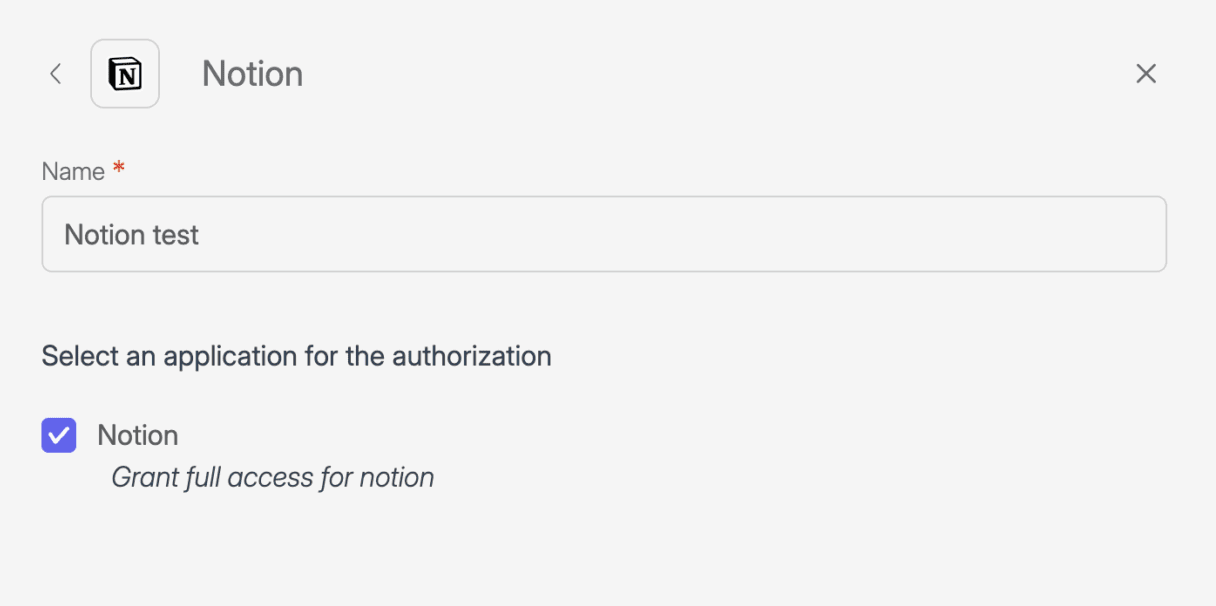The image size is (1216, 606).
Task: Click the 'Grant full access for notion' description
Action: pos(272,478)
